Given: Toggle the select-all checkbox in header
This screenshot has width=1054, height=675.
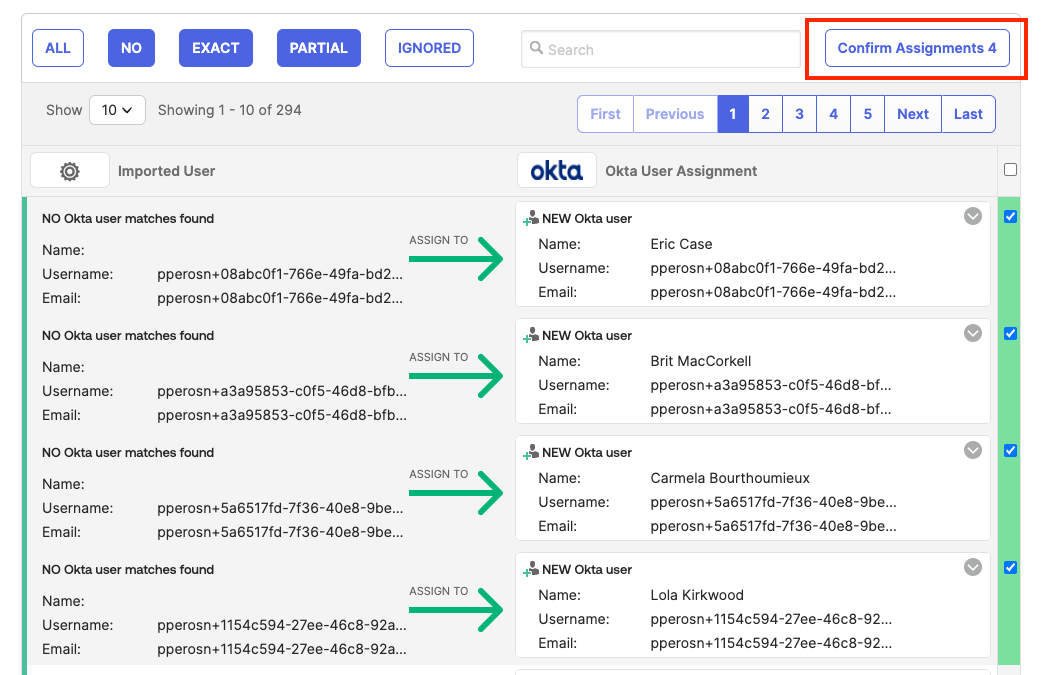Looking at the screenshot, I should click(1010, 169).
